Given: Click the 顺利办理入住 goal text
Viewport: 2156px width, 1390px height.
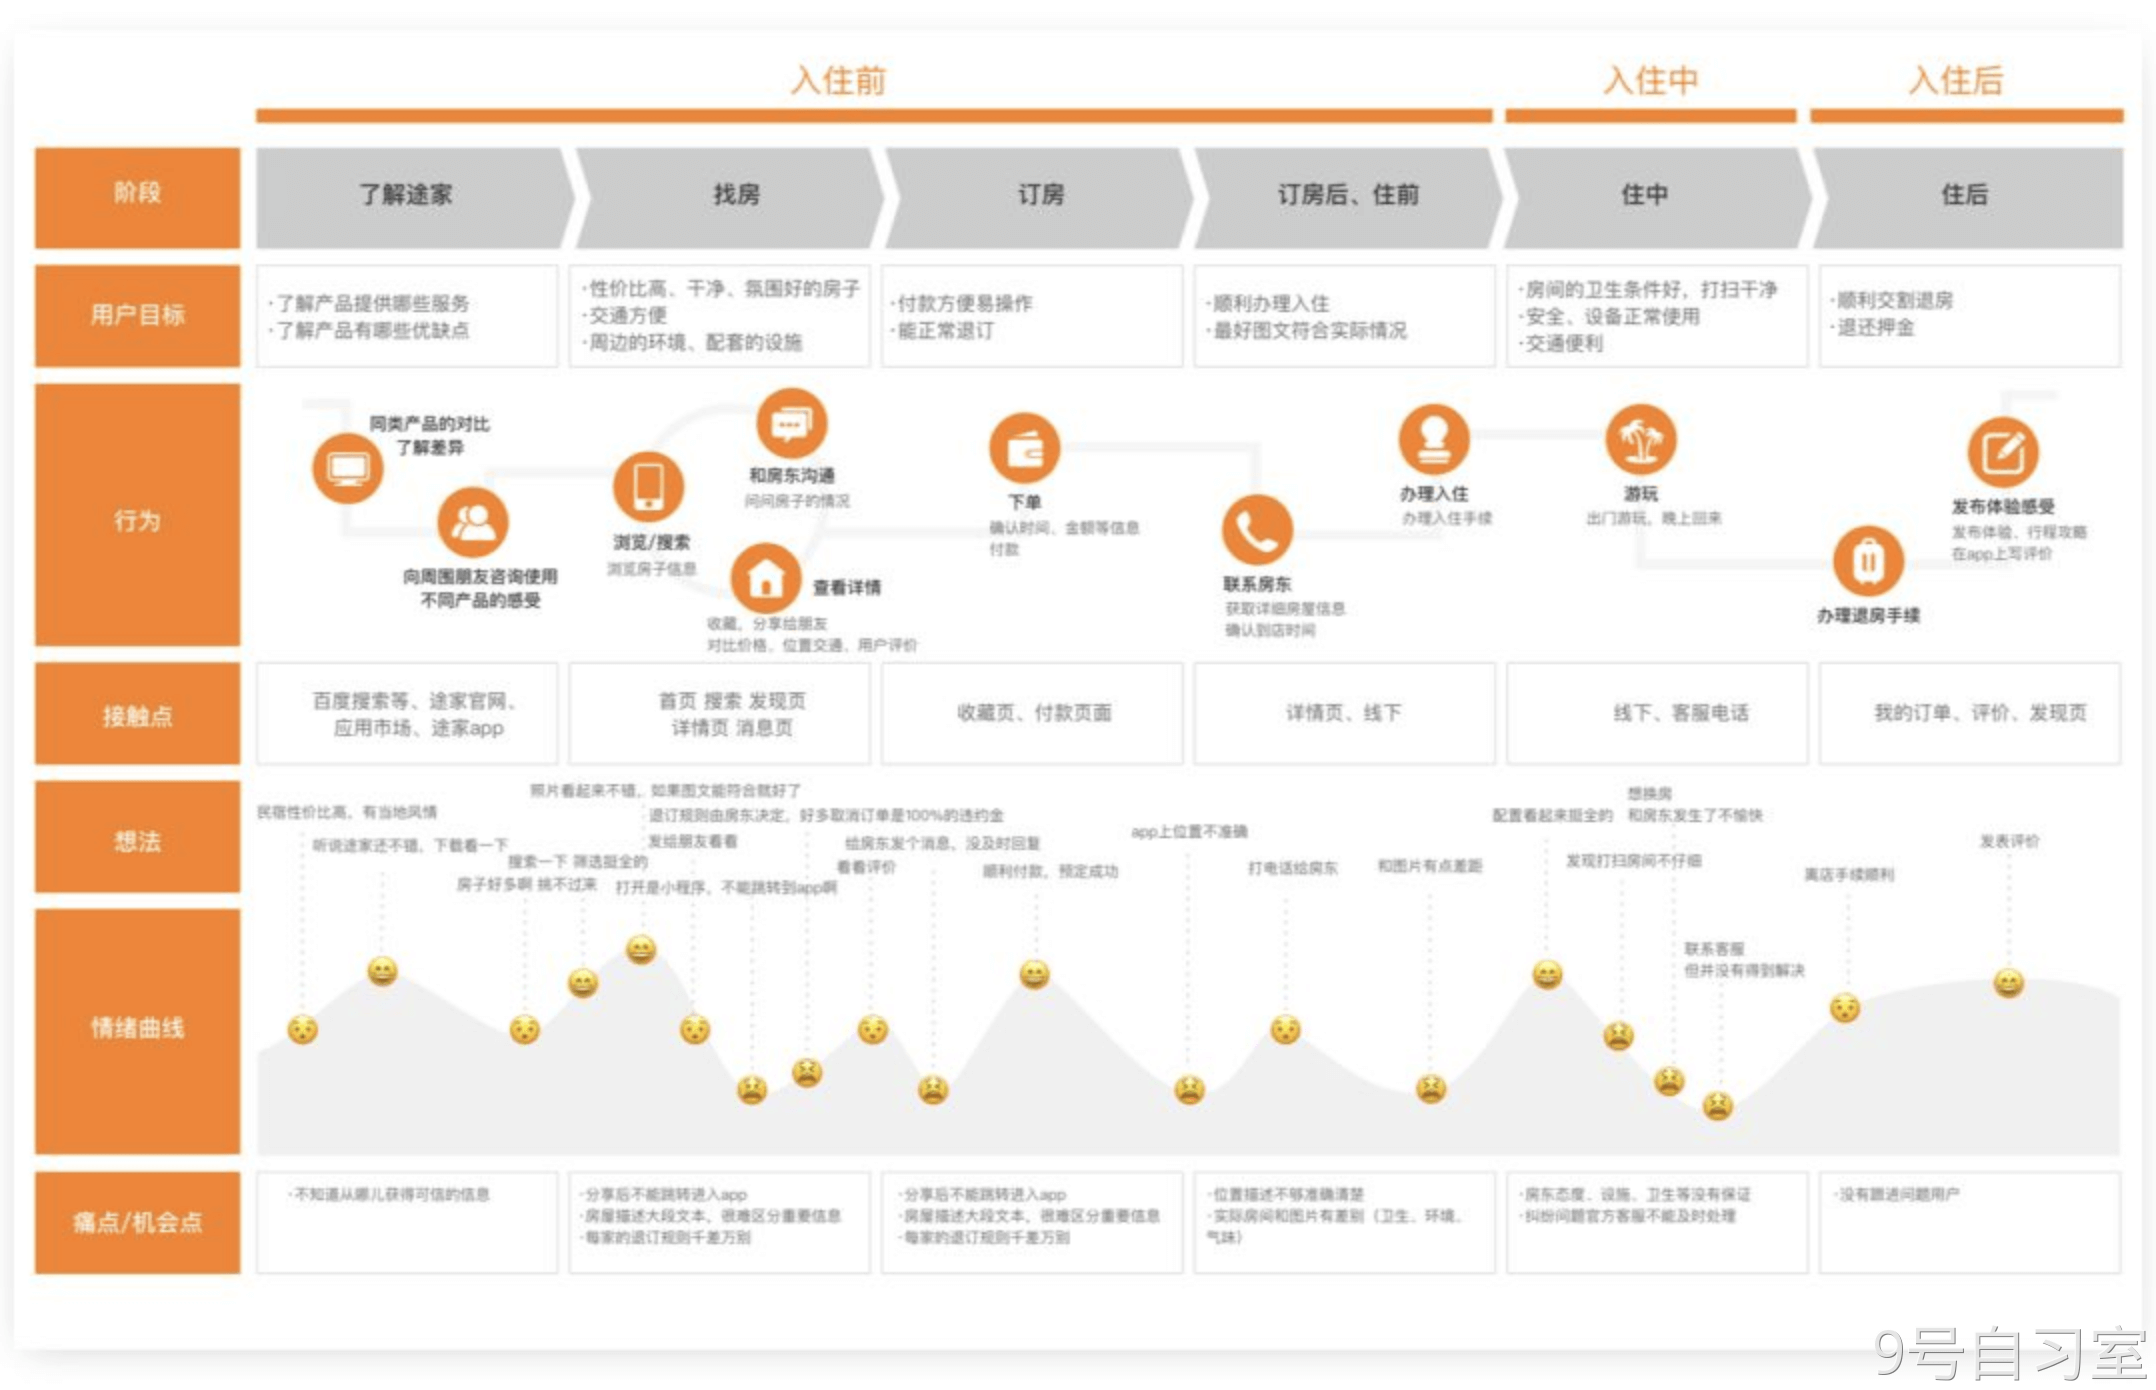Looking at the screenshot, I should (x=1269, y=303).
